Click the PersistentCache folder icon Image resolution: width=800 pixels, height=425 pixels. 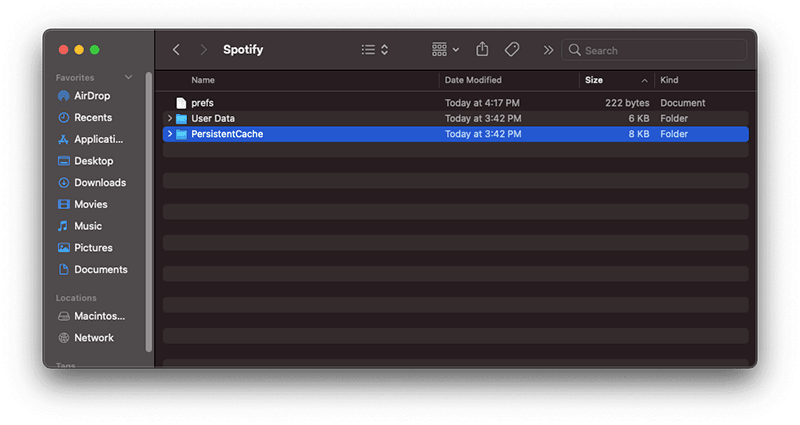coord(181,134)
